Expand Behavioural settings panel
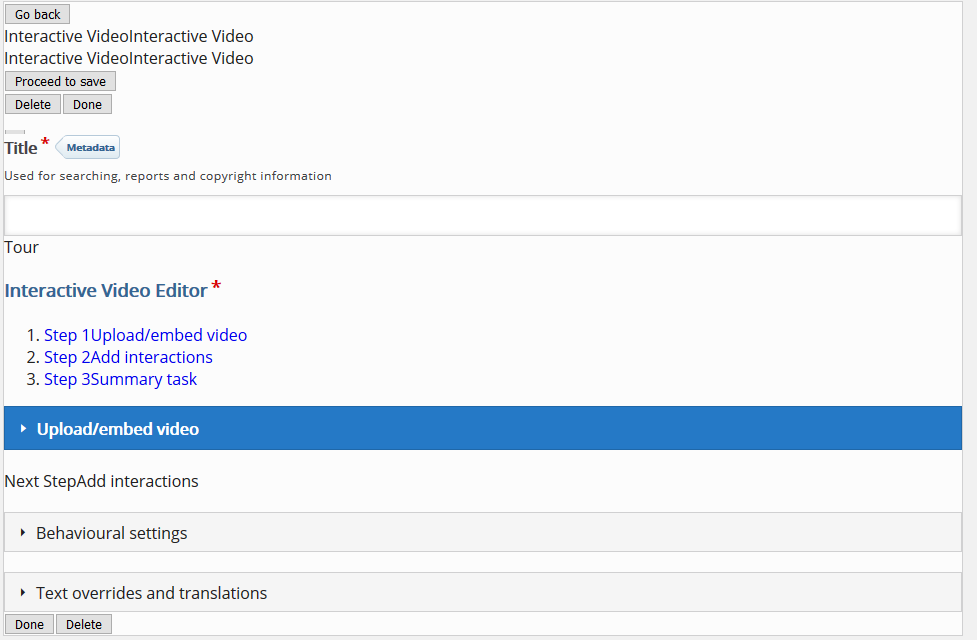The width and height of the screenshot is (977, 640). [x=483, y=532]
